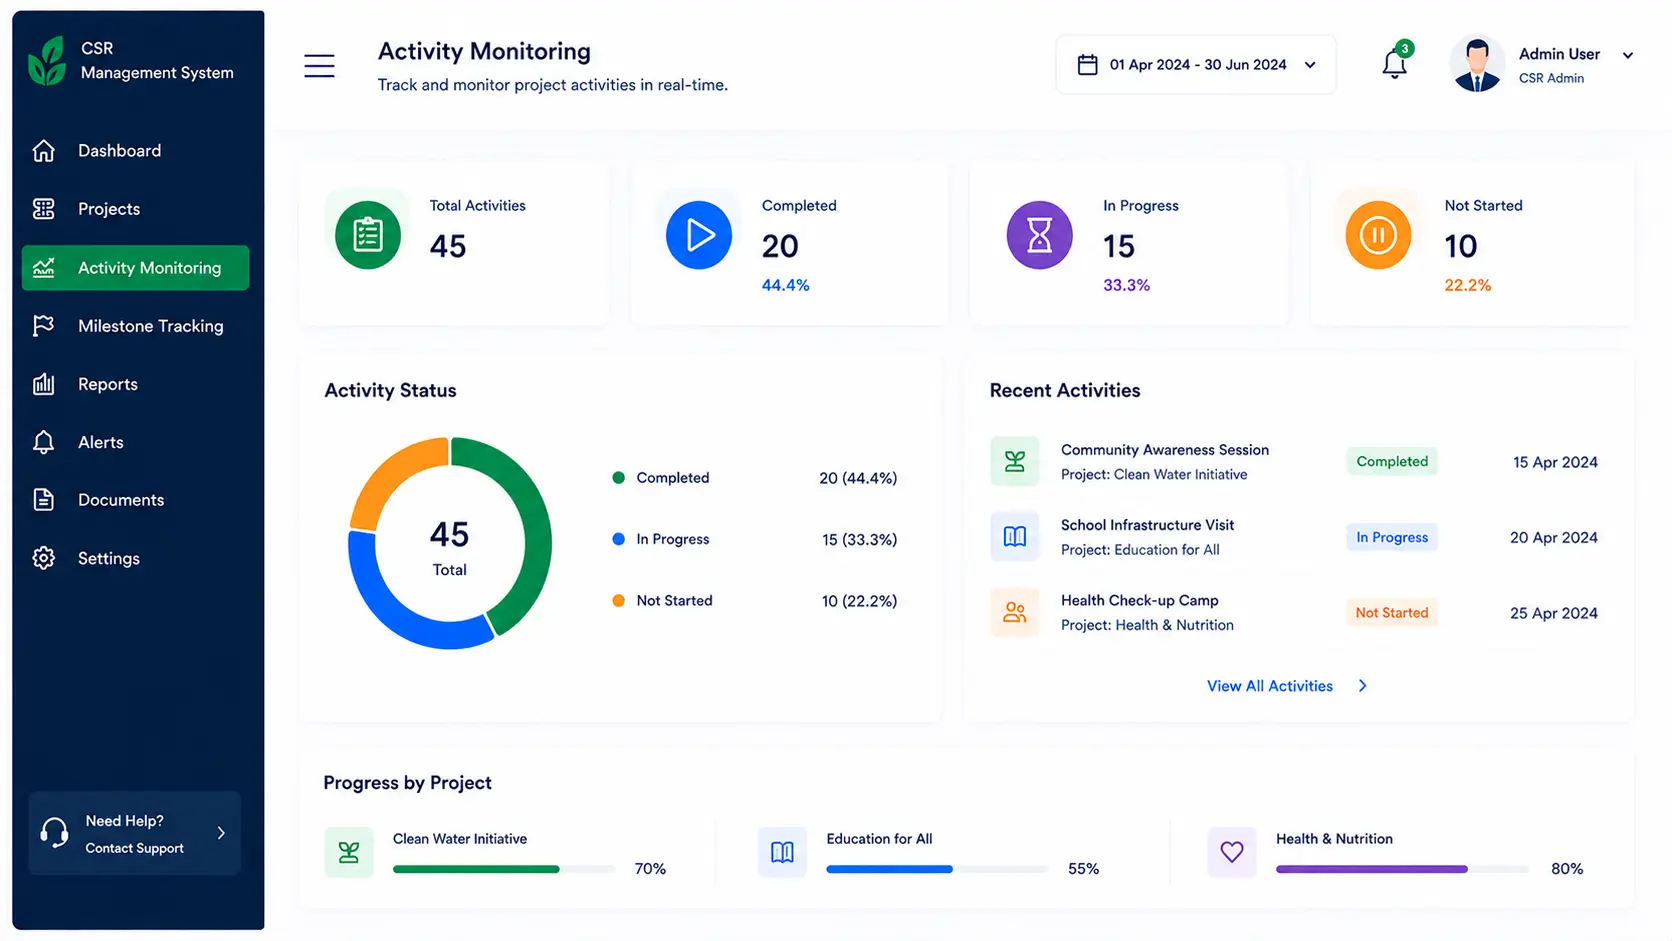Click the Community Awareness Session plant icon

pos(1015,461)
